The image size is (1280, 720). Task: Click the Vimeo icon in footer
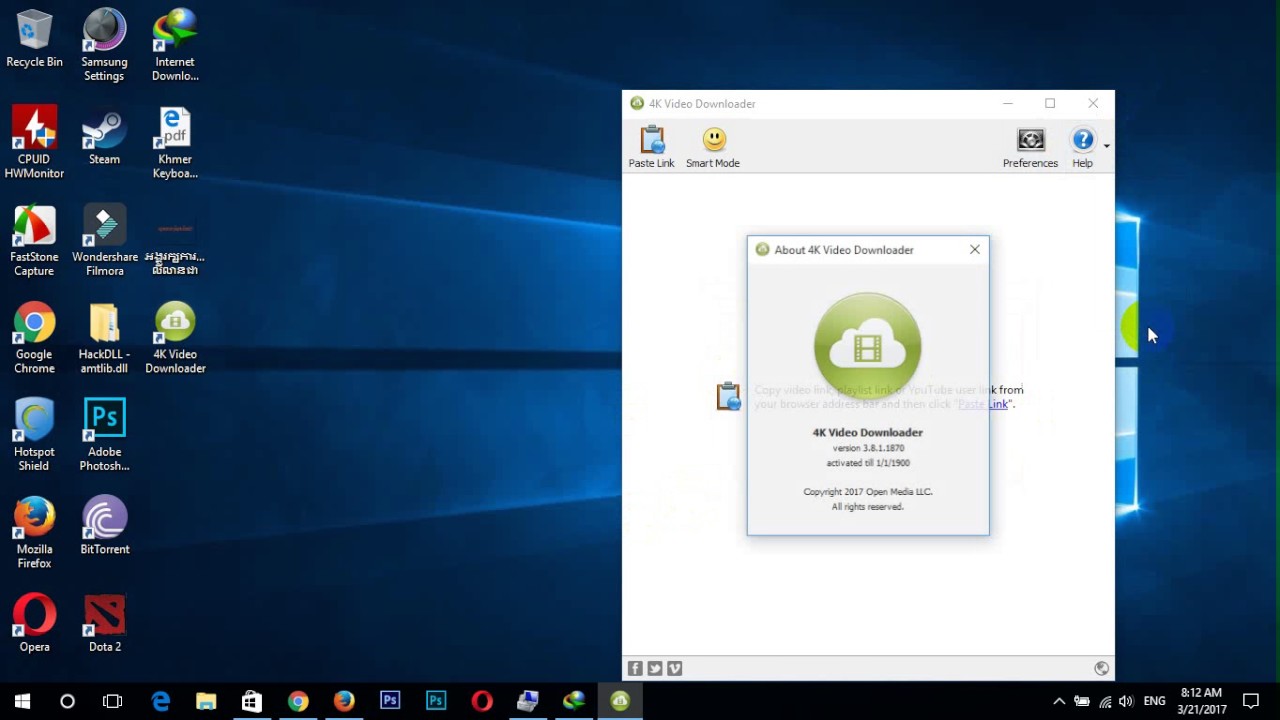coord(675,668)
